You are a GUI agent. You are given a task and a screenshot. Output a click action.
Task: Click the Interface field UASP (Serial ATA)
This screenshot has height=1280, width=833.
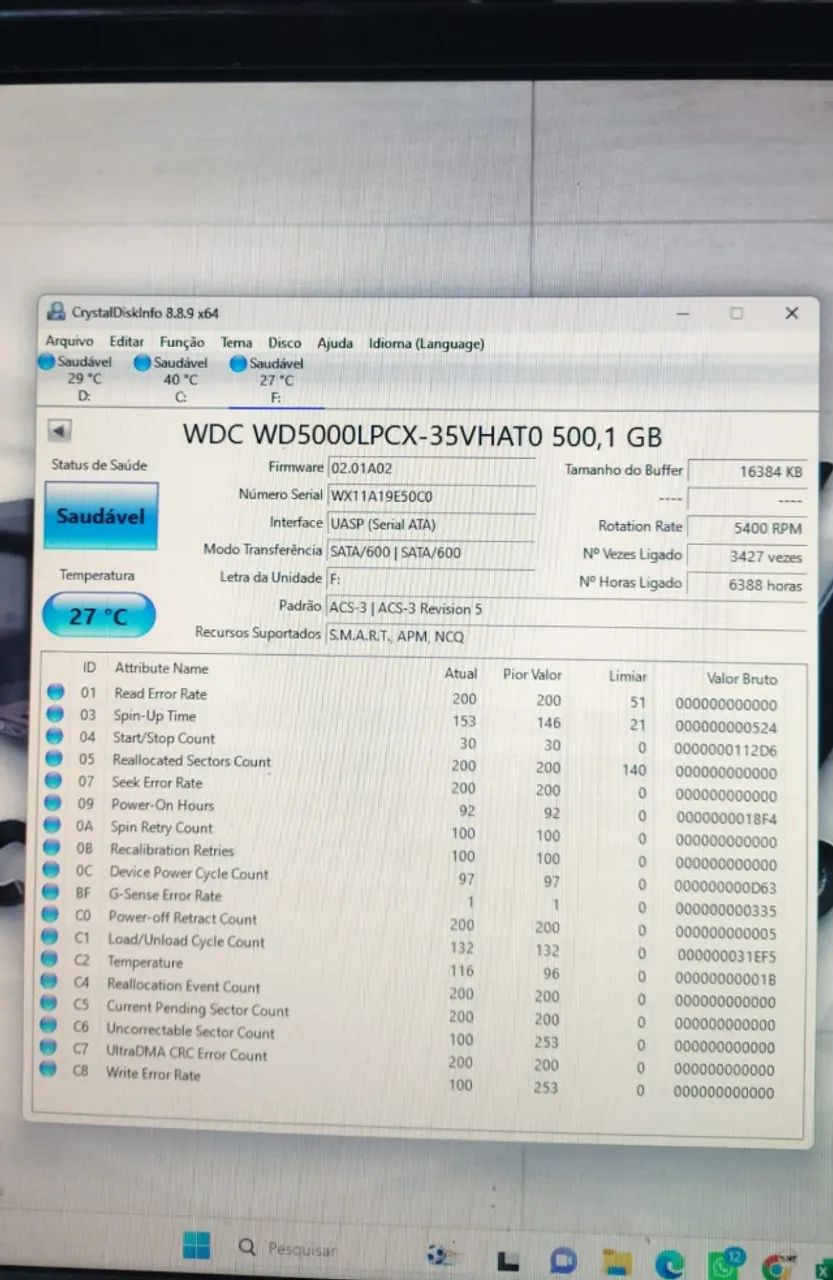coord(431,524)
